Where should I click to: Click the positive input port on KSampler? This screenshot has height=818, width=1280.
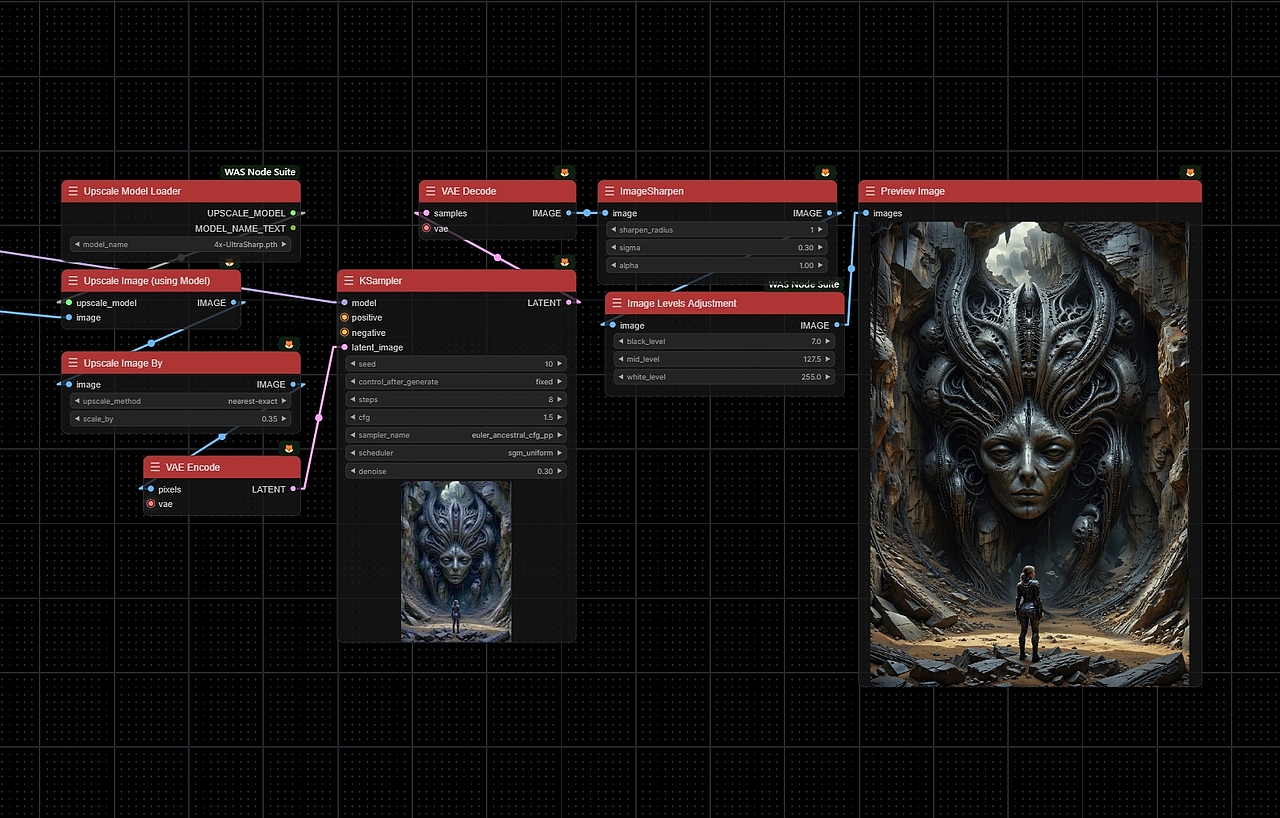click(344, 318)
